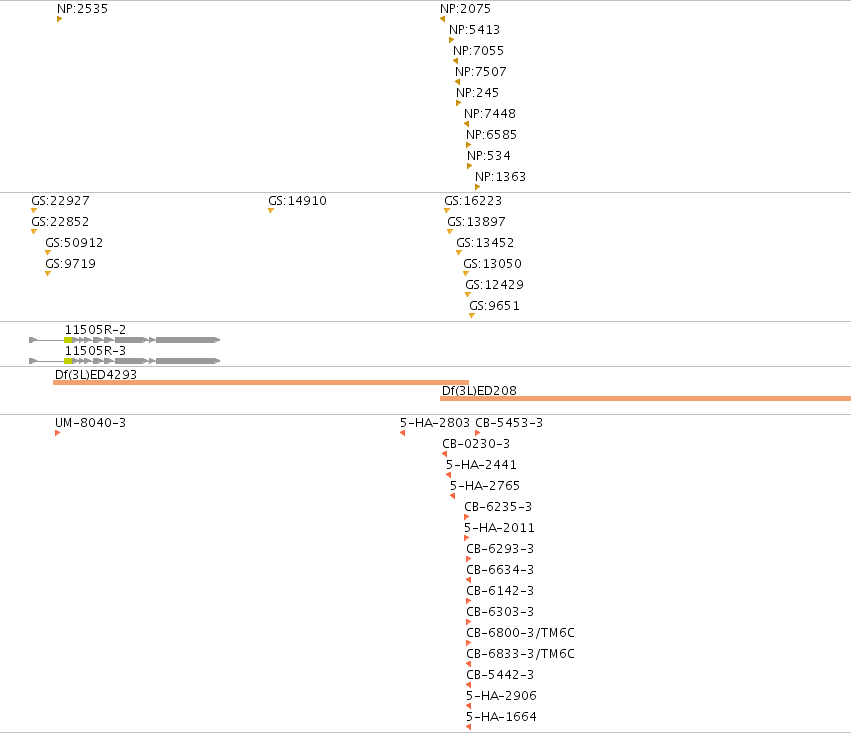851x733 pixels.
Task: Click the triangle marker under GS:14910
Action: click(271, 211)
